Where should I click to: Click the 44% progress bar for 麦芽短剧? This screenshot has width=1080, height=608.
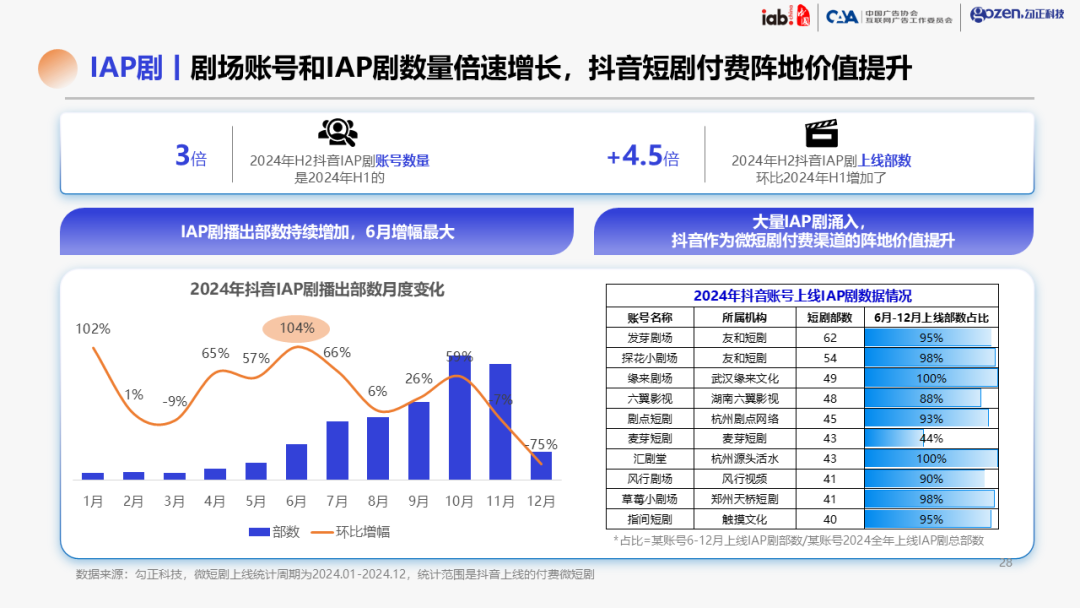[x=894, y=439]
